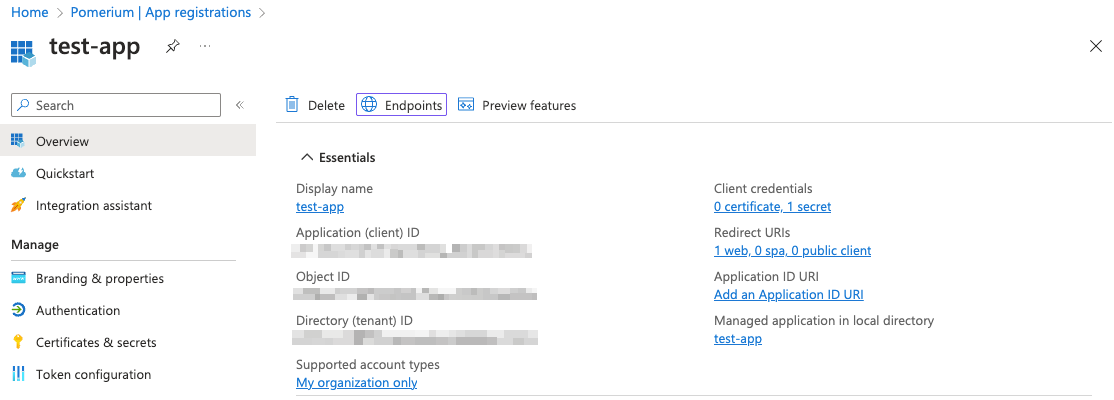Click the Application (client) ID value
Screen dimensions: 1114x400
coord(412,251)
